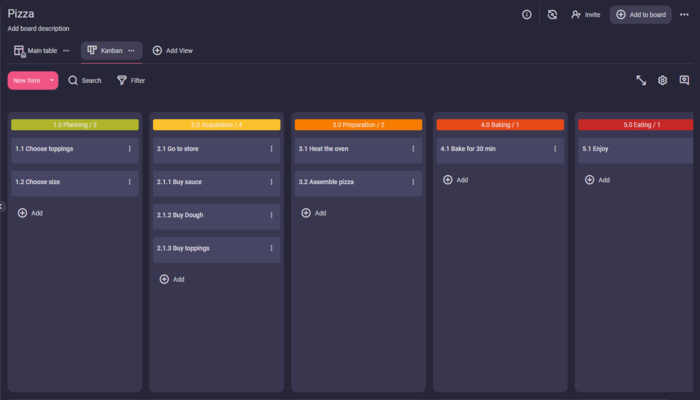Open the three-dot menu on Choose toppings
700x400 pixels.
(129, 149)
